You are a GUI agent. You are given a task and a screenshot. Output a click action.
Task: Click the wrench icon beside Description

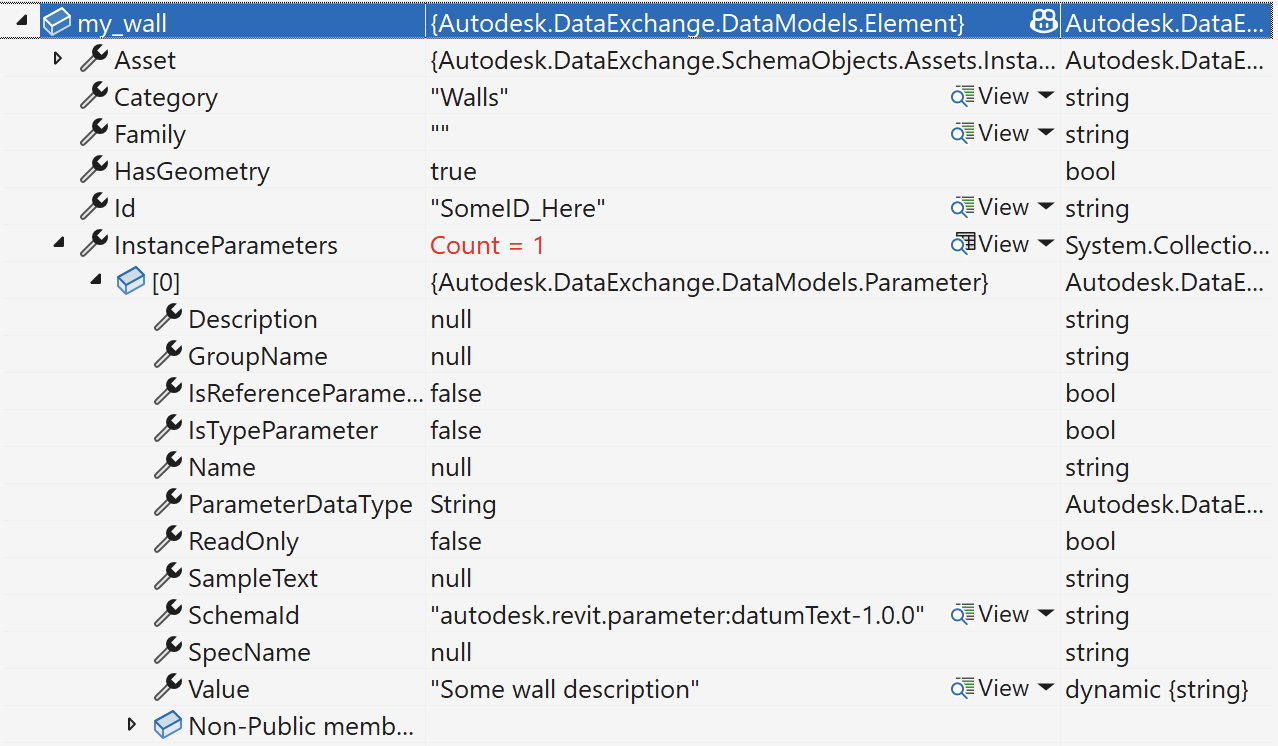[168, 317]
